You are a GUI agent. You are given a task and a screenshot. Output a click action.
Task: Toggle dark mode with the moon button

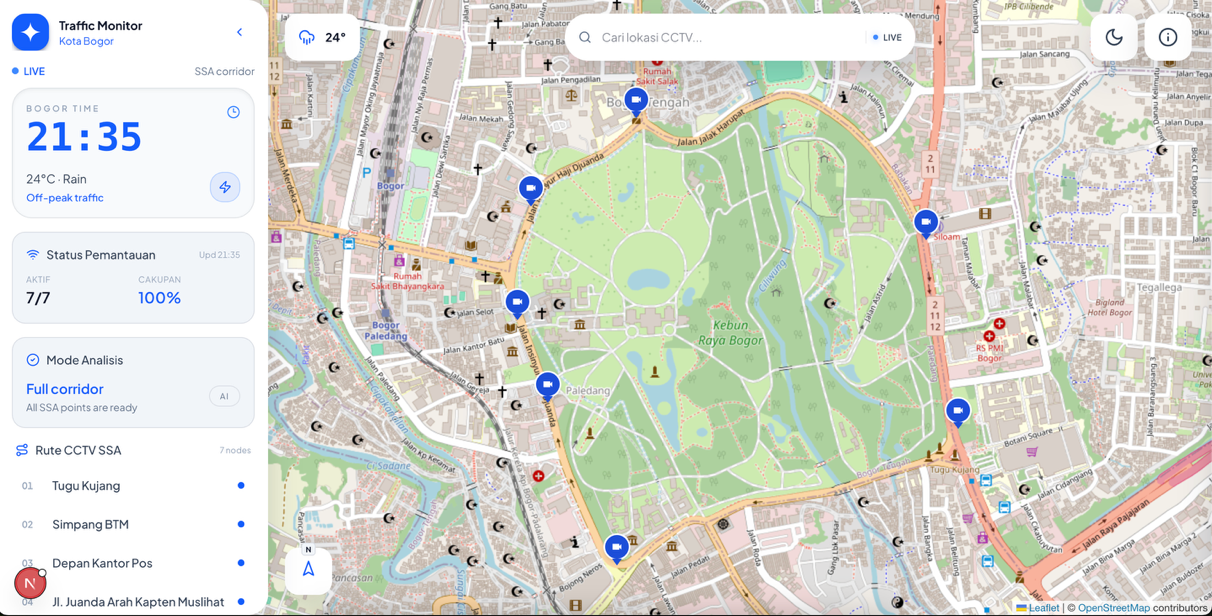point(1114,37)
